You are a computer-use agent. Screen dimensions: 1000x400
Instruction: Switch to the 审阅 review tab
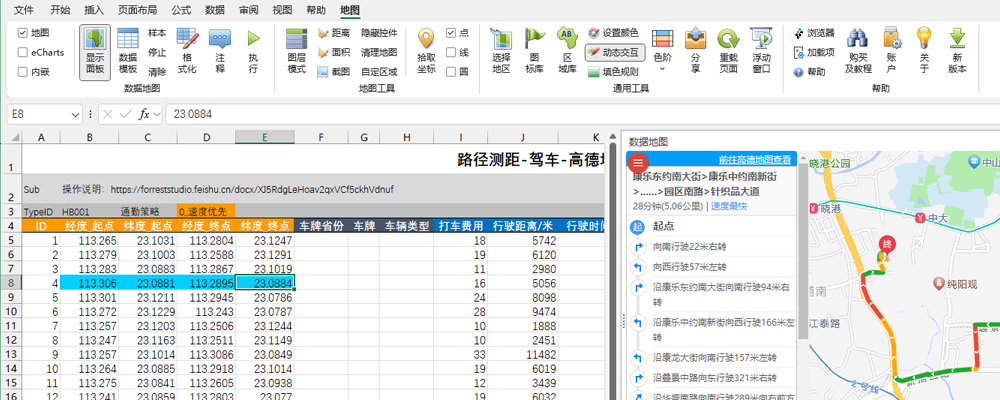point(249,10)
